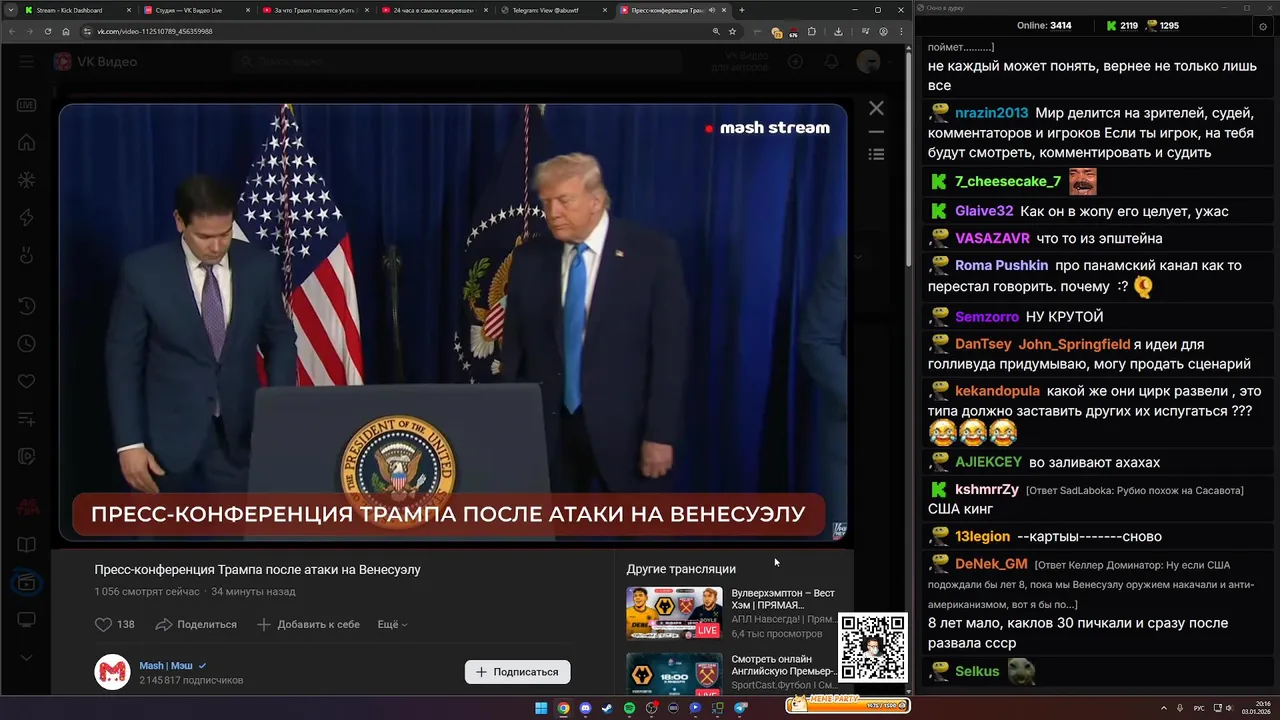Go back in the browser
Viewport: 1280px width, 720px height.
[12, 31]
